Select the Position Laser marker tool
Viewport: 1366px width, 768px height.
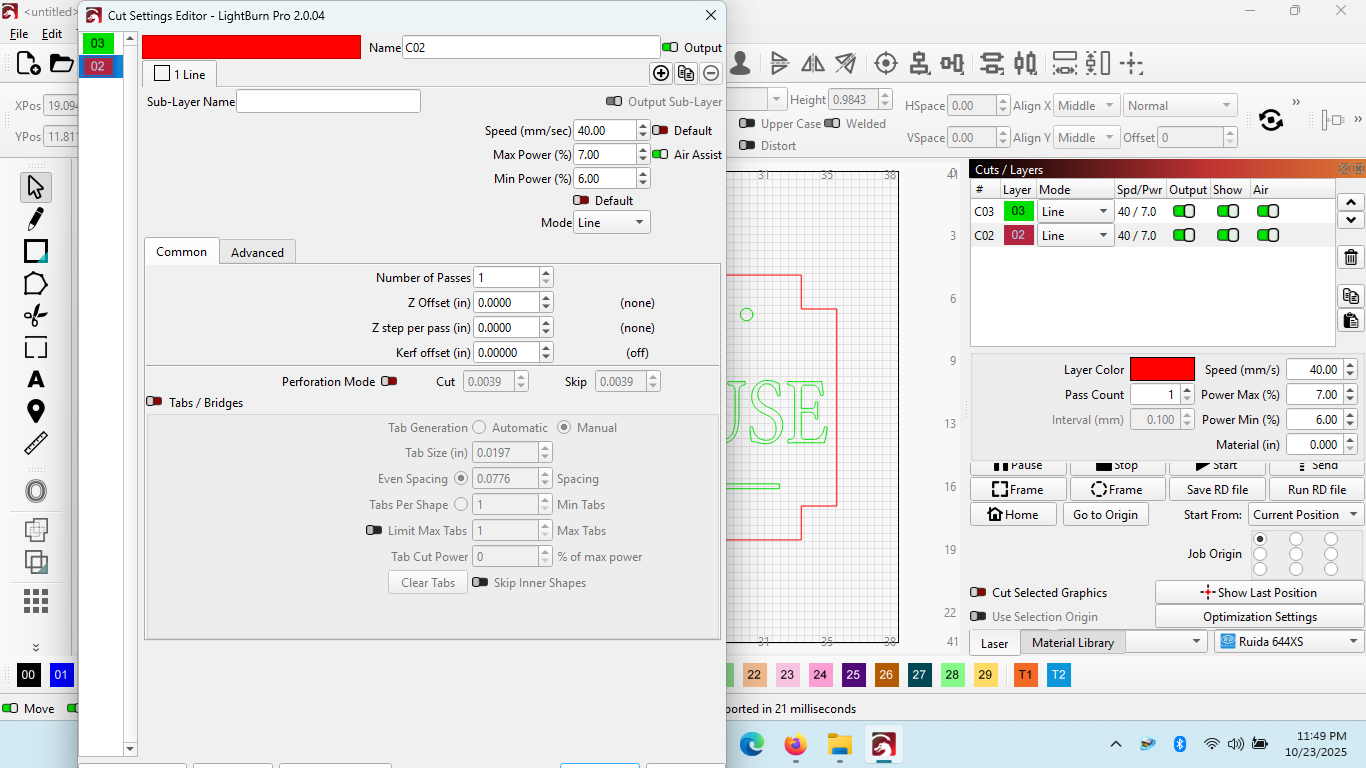[x=36, y=411]
